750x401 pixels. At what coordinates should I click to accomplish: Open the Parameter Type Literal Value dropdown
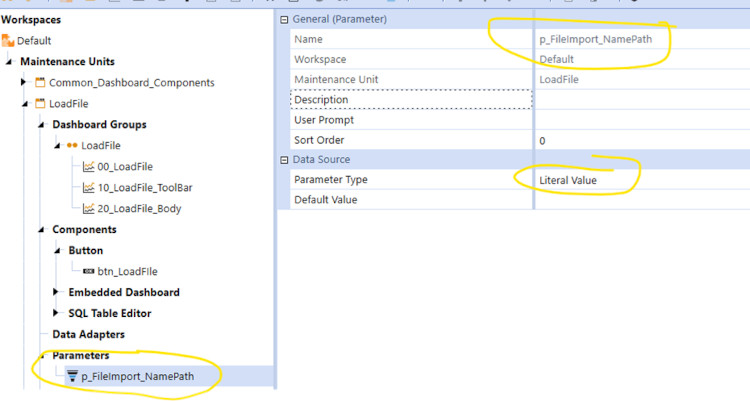click(x=640, y=180)
